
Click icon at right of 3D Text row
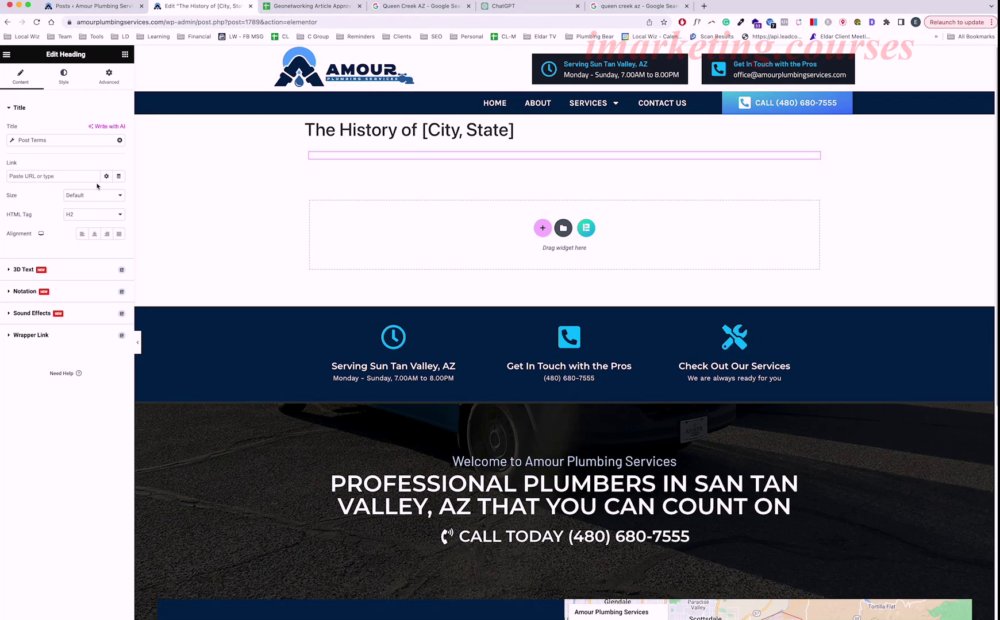pos(121,270)
